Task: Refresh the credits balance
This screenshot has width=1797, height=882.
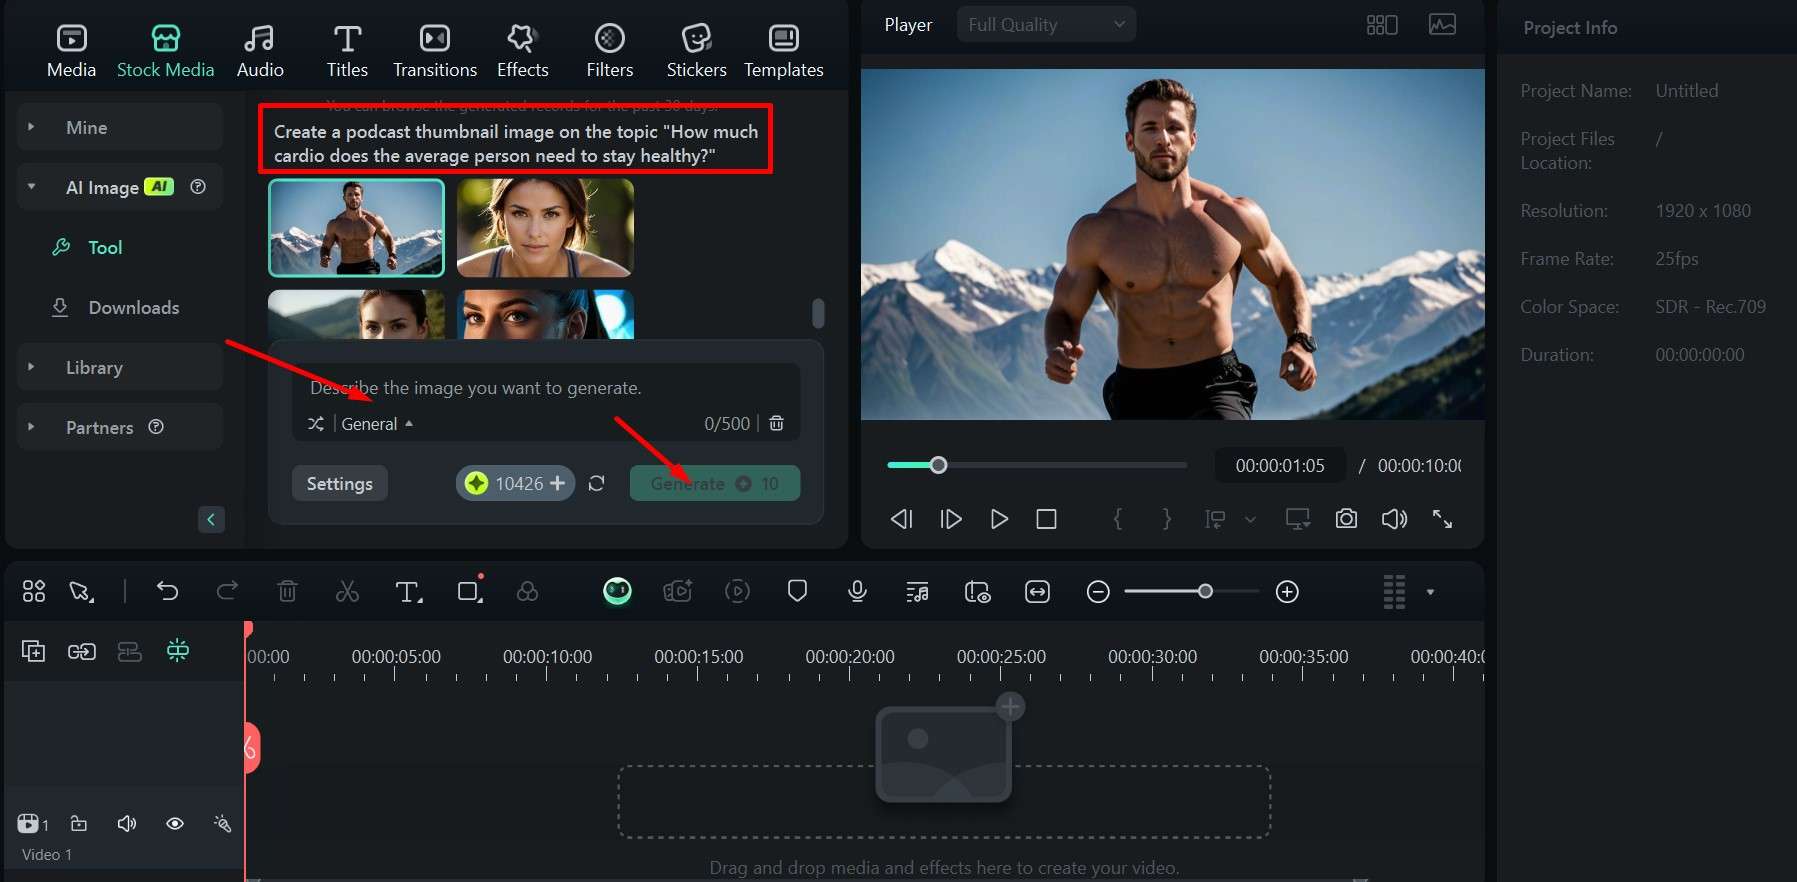Action: (x=597, y=483)
